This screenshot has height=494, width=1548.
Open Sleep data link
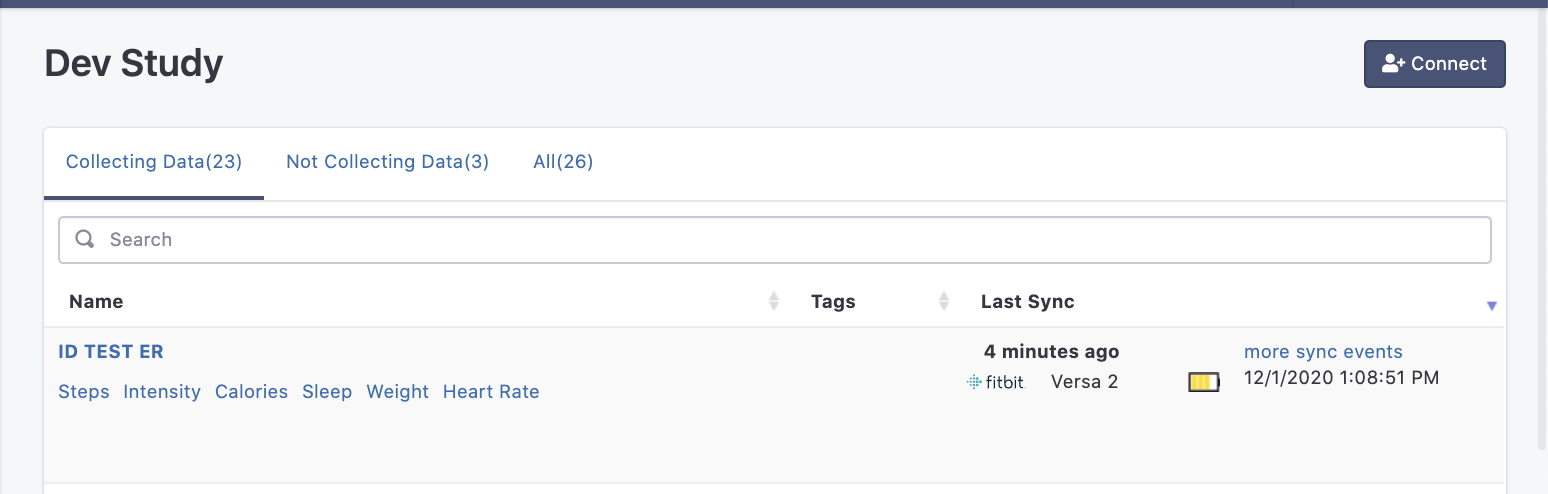(327, 392)
